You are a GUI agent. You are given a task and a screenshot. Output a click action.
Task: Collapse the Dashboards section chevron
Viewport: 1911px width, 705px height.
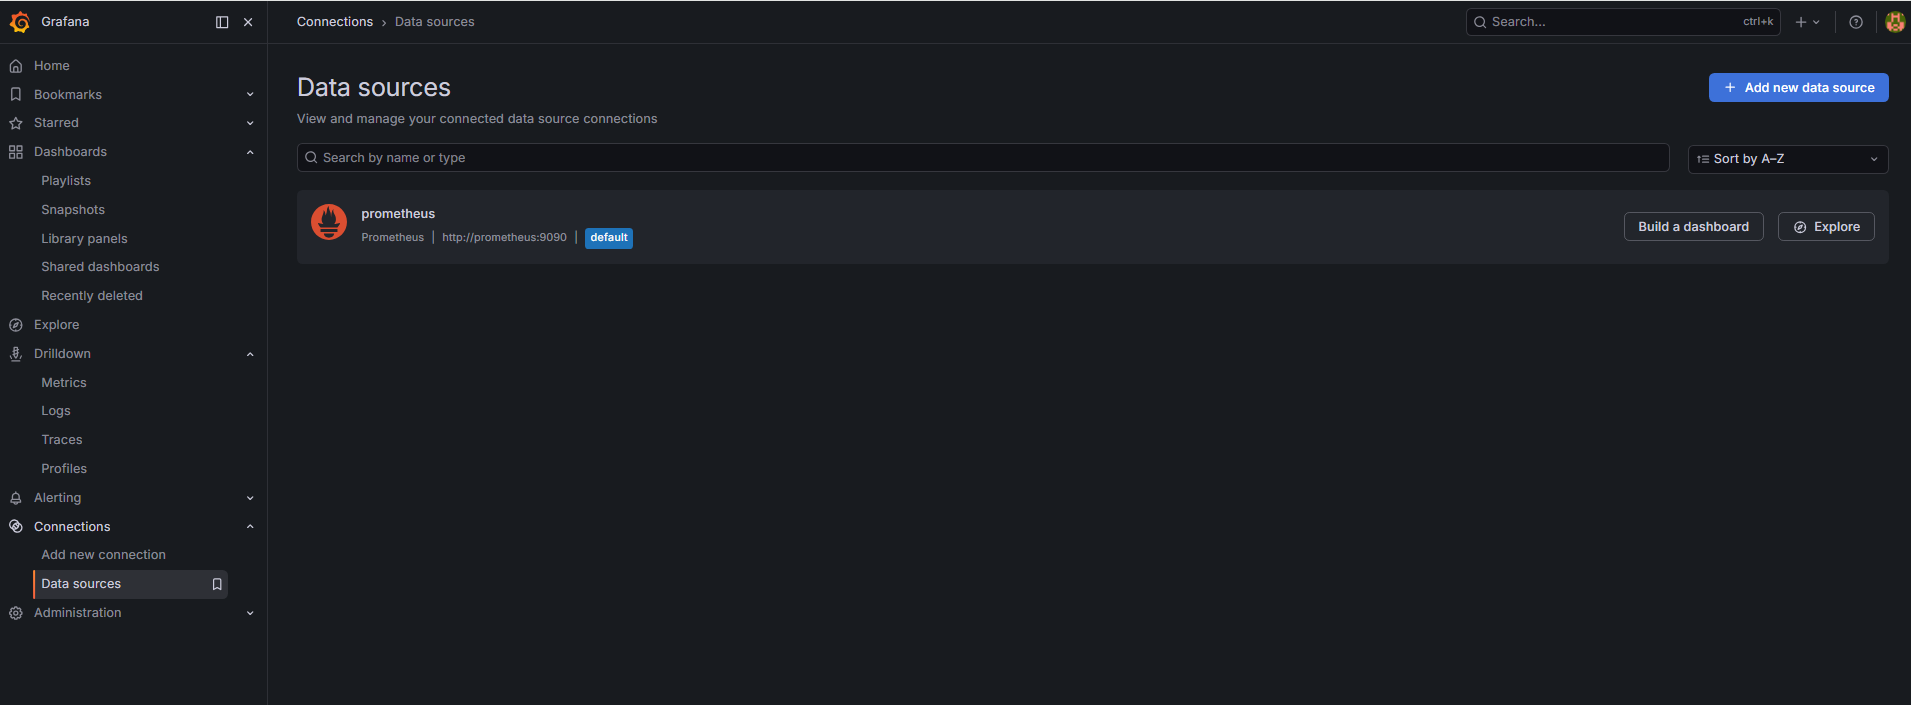pyautogui.click(x=250, y=152)
